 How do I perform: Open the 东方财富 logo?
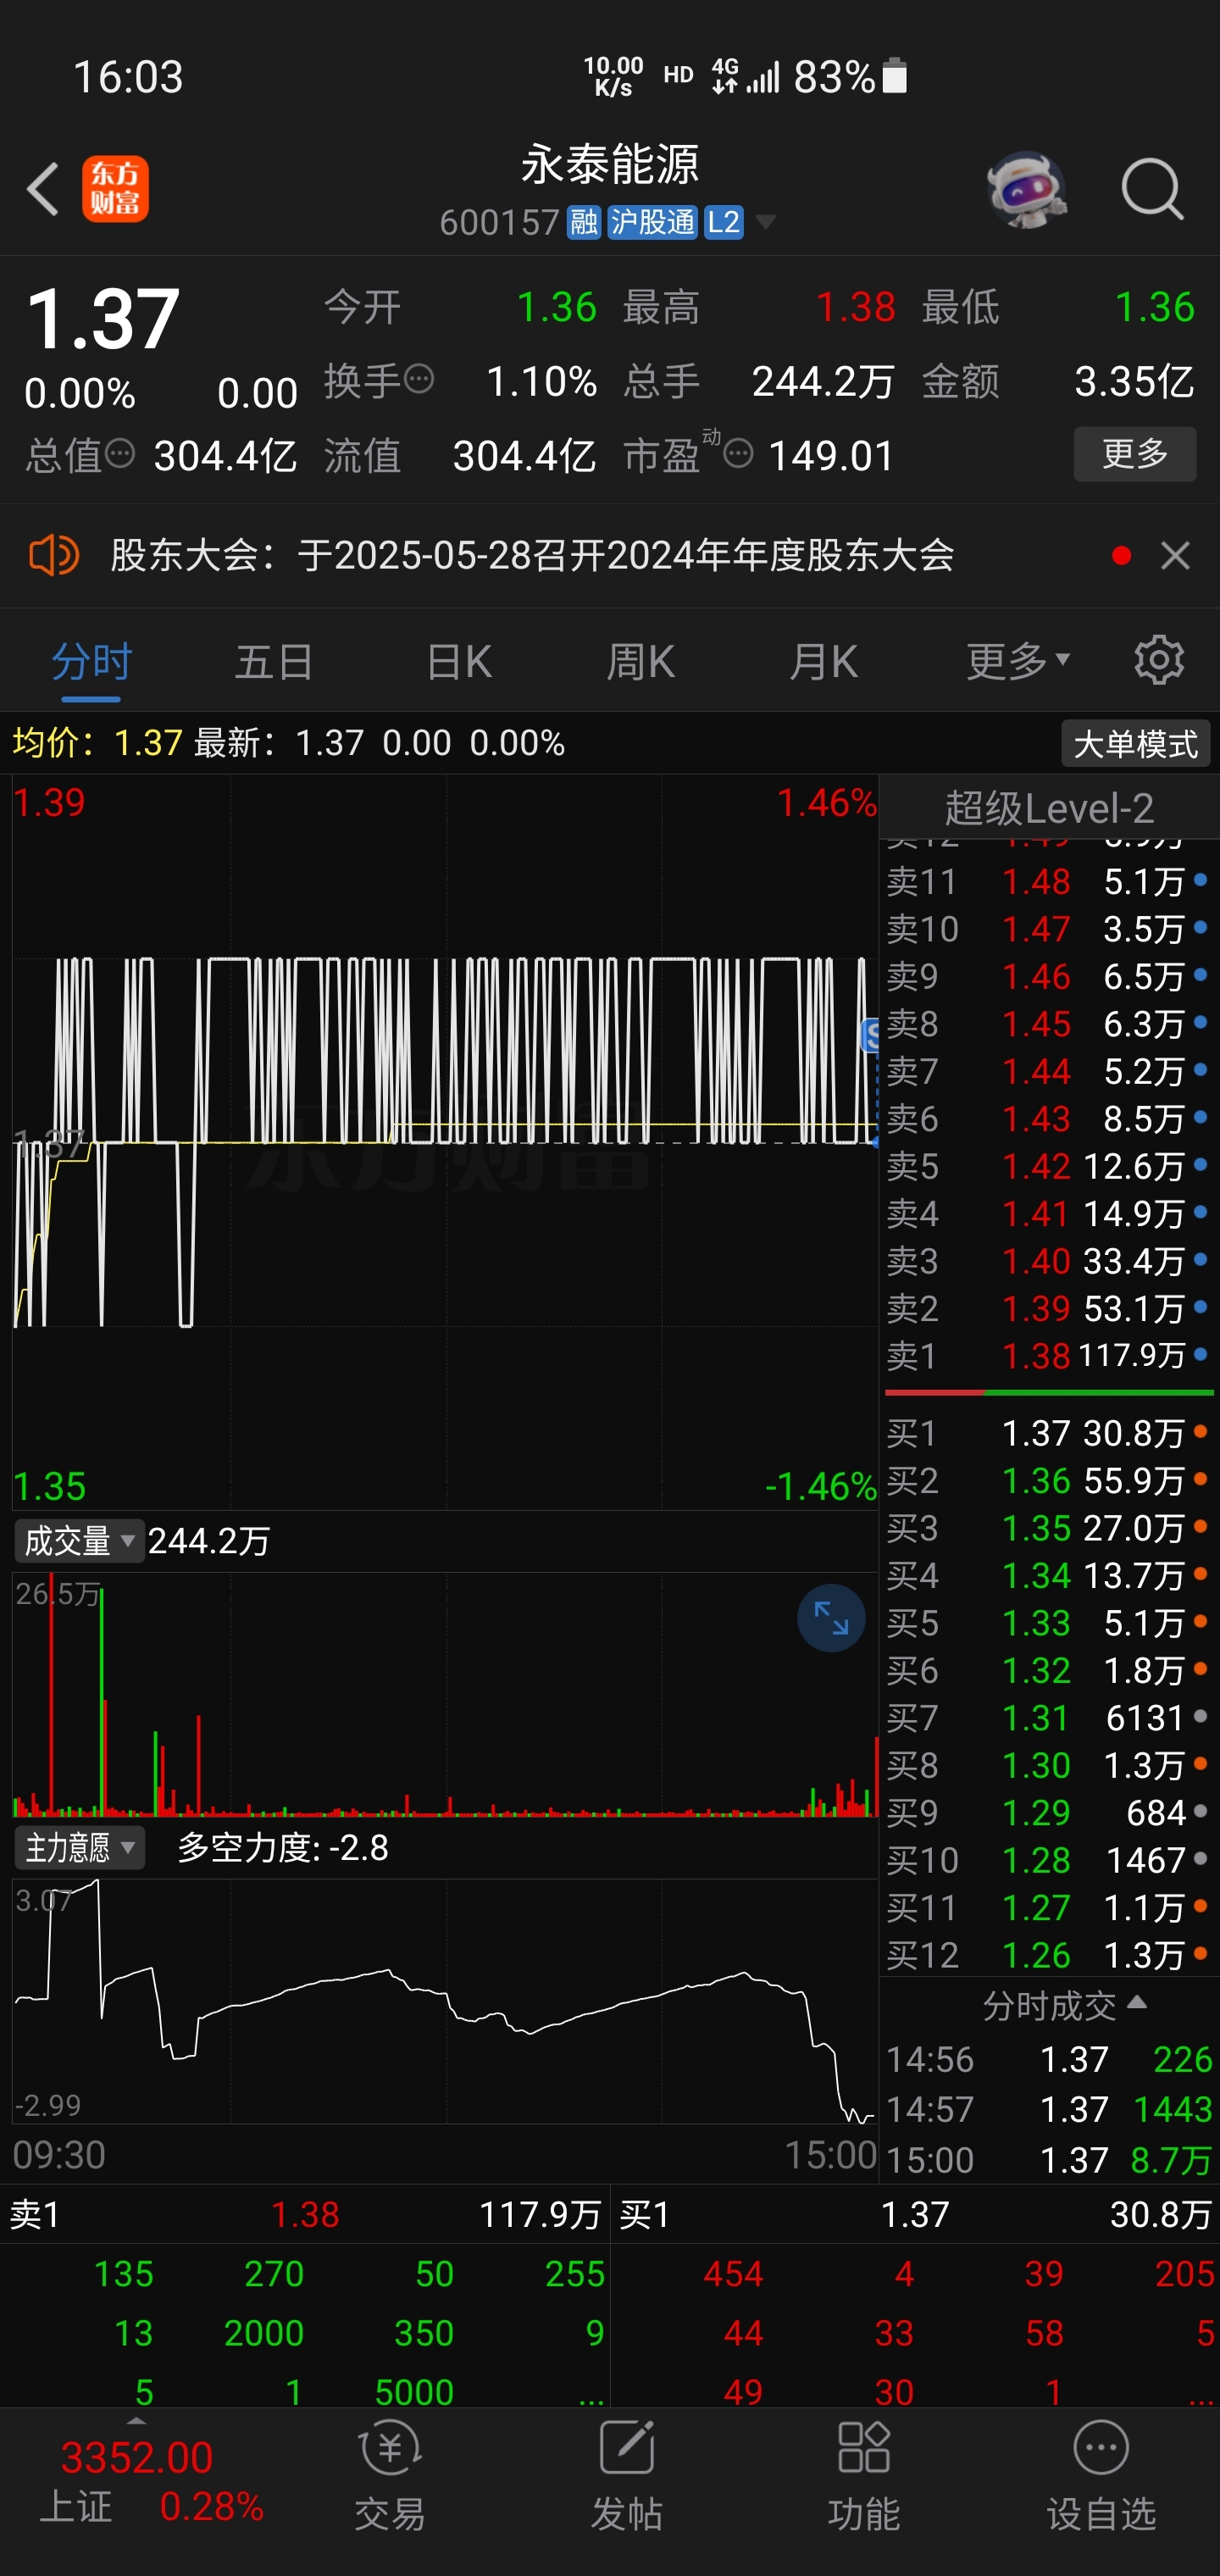115,188
